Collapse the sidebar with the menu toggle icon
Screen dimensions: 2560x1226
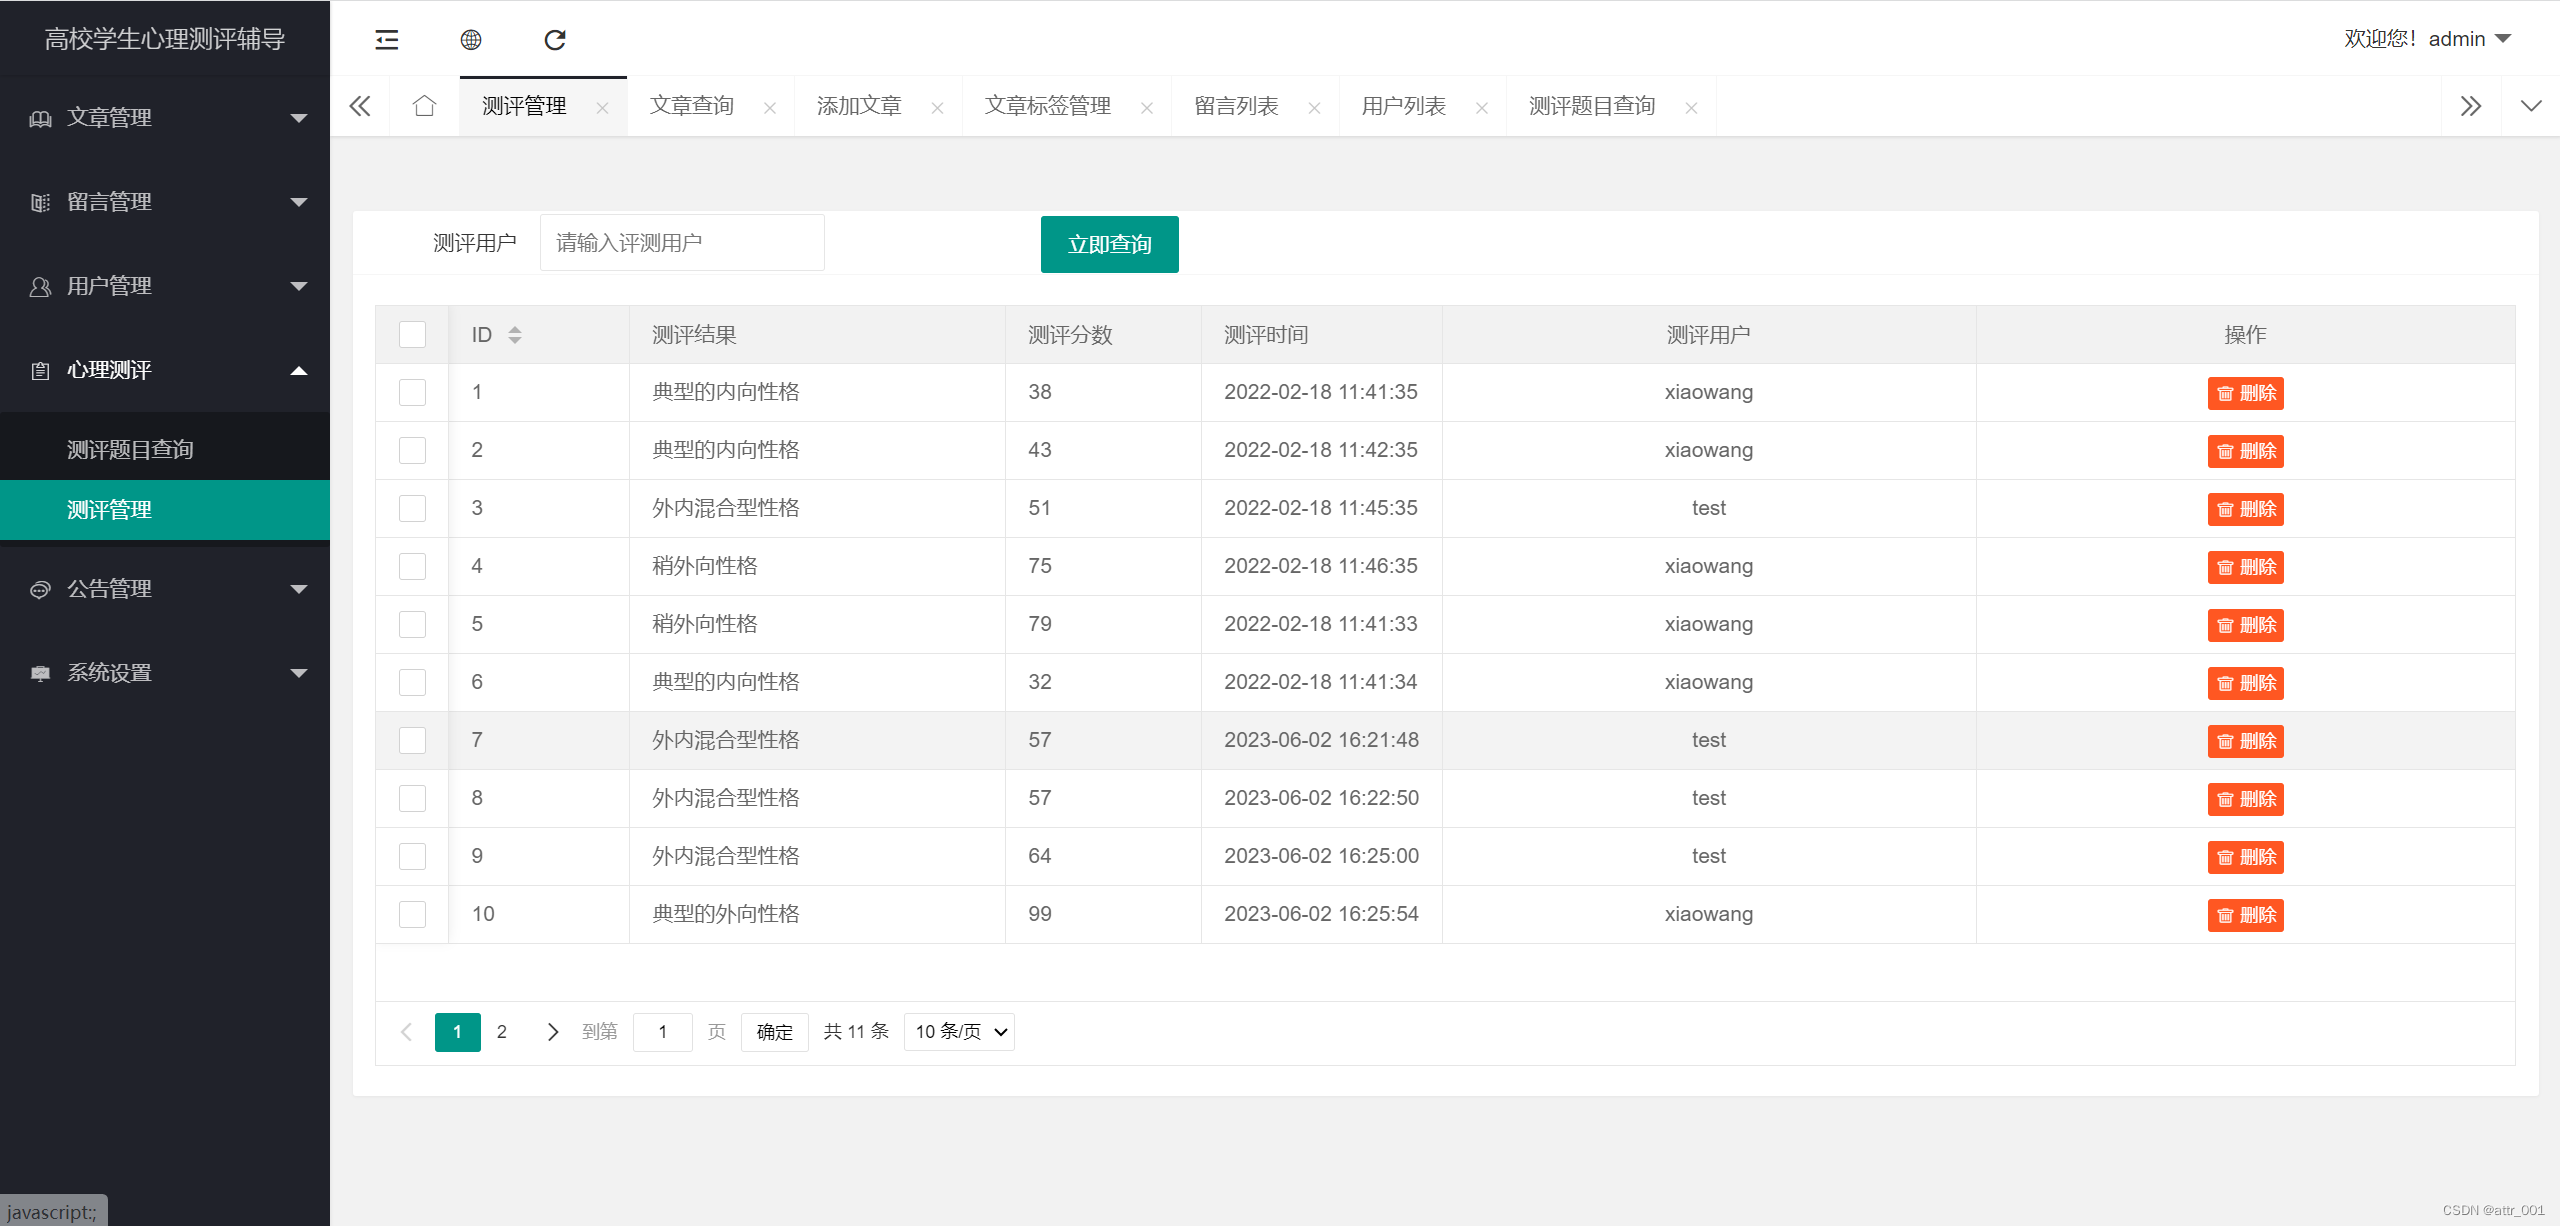386,40
